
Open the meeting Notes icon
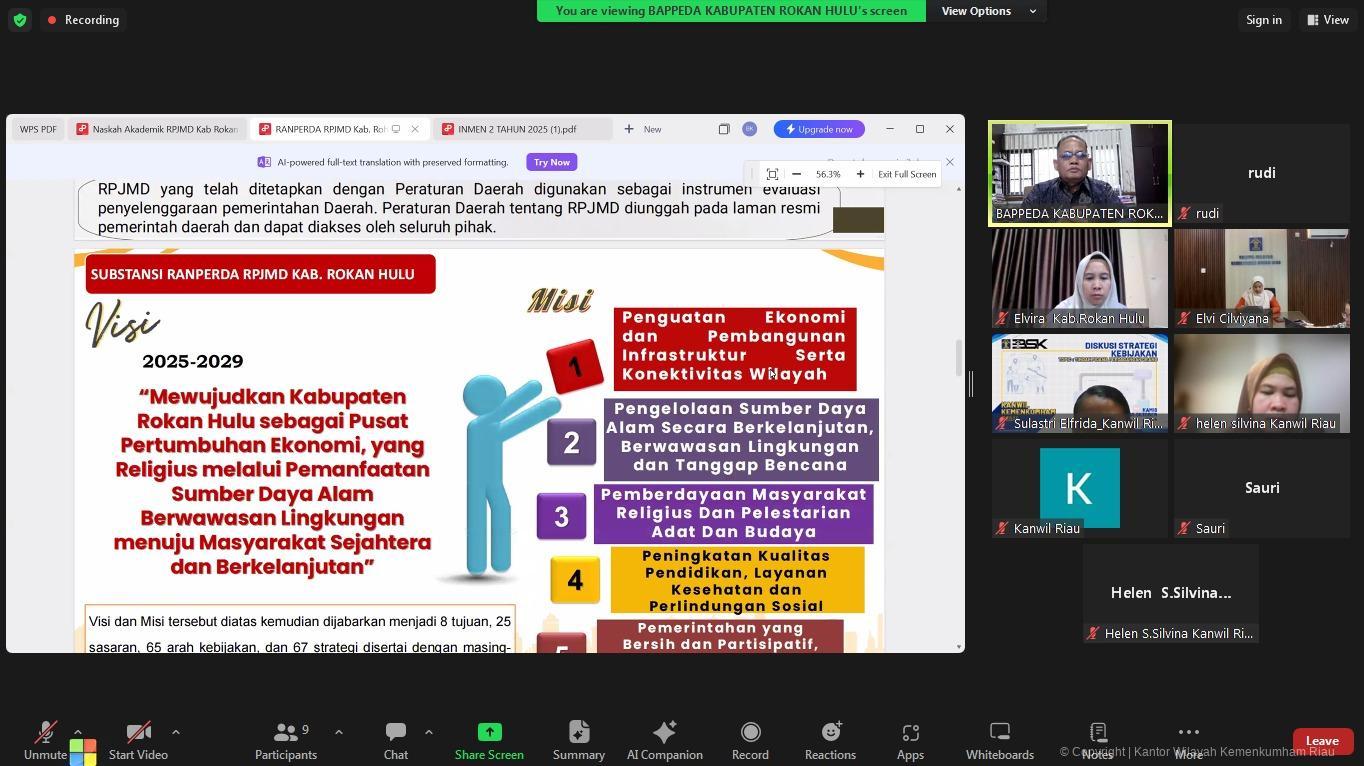(x=1097, y=733)
